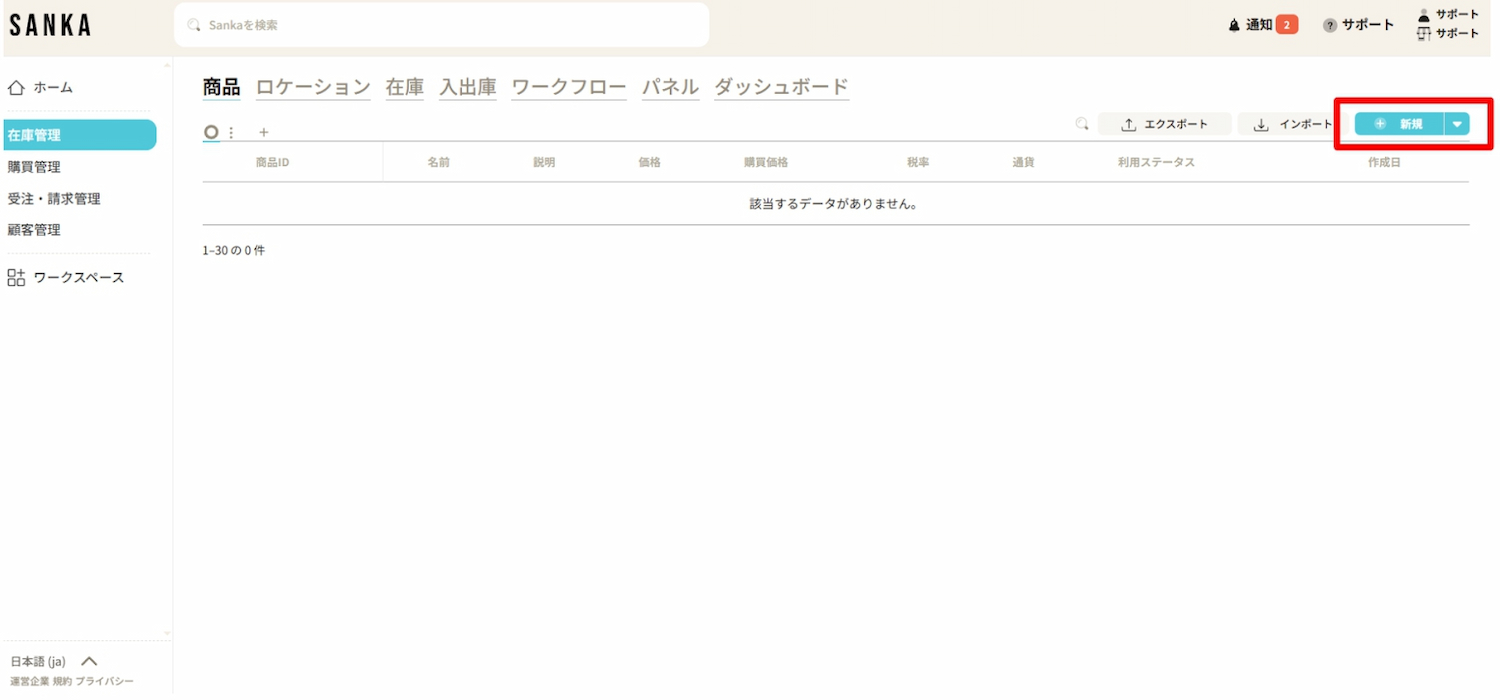1500x700 pixels.
Task: Open the support question mark icon
Action: tap(1330, 25)
